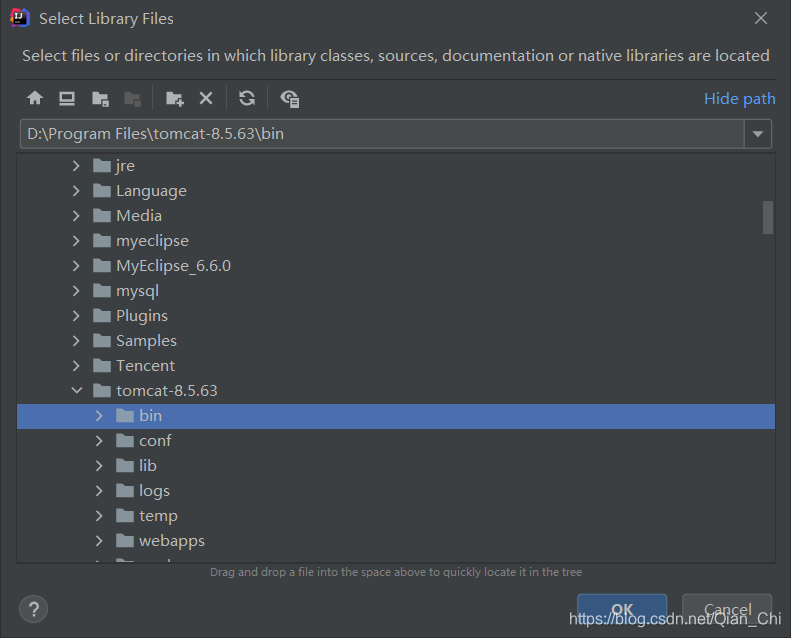
Task: Select the Language folder row
Action: point(396,191)
